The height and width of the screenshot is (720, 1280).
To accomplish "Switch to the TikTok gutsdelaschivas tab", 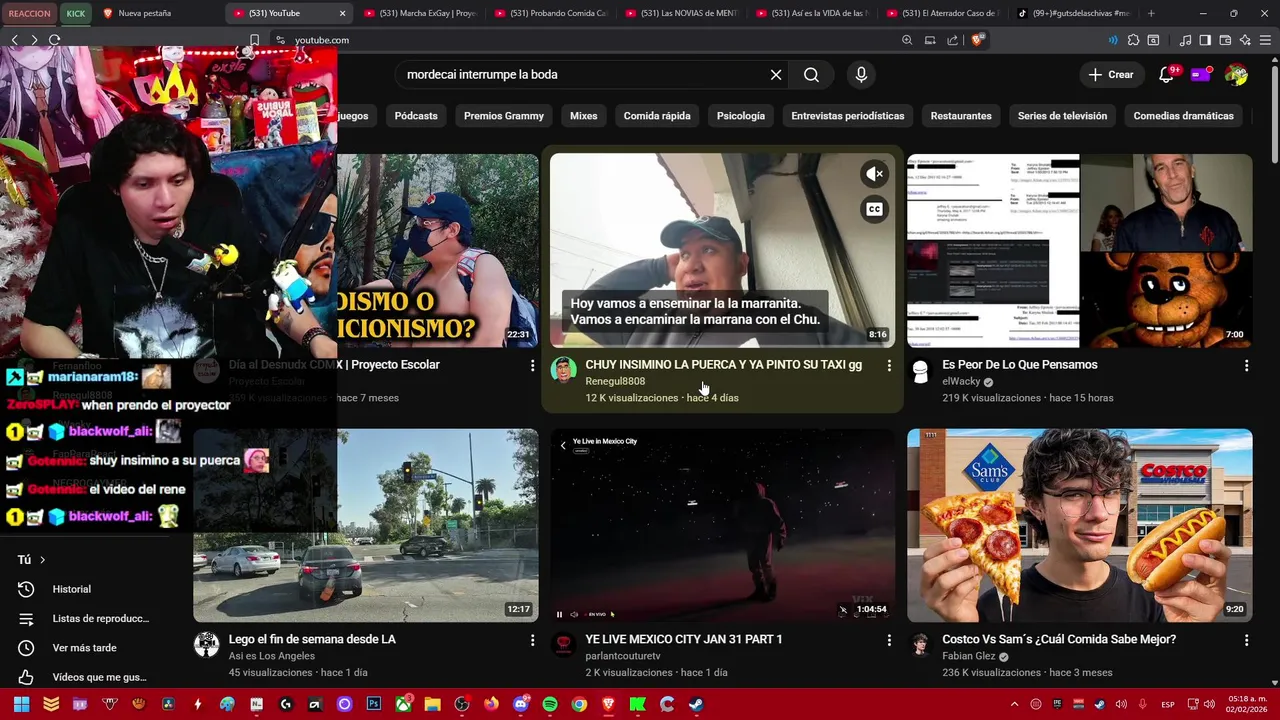I will pyautogui.click(x=1074, y=13).
